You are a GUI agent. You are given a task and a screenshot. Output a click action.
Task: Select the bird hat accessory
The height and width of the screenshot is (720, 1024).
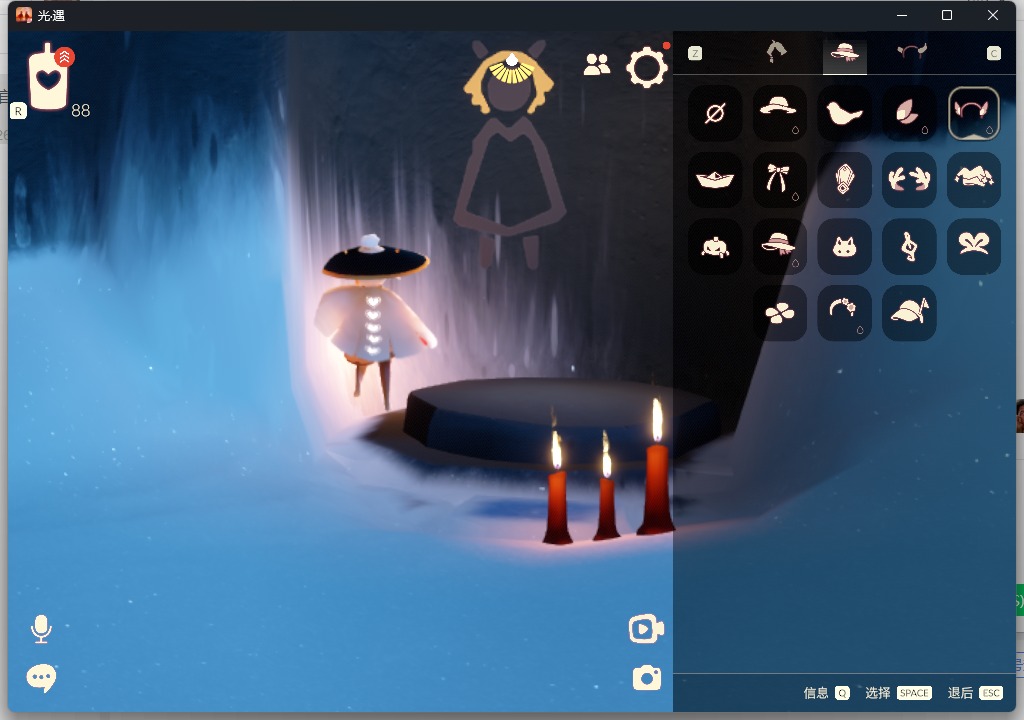(844, 113)
